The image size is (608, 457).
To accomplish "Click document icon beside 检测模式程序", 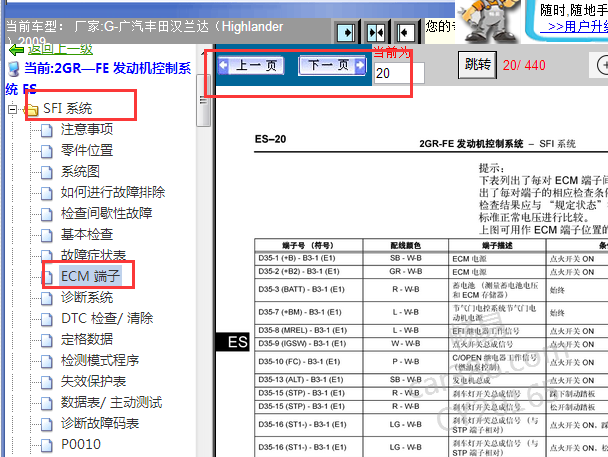I will click(x=47, y=362).
